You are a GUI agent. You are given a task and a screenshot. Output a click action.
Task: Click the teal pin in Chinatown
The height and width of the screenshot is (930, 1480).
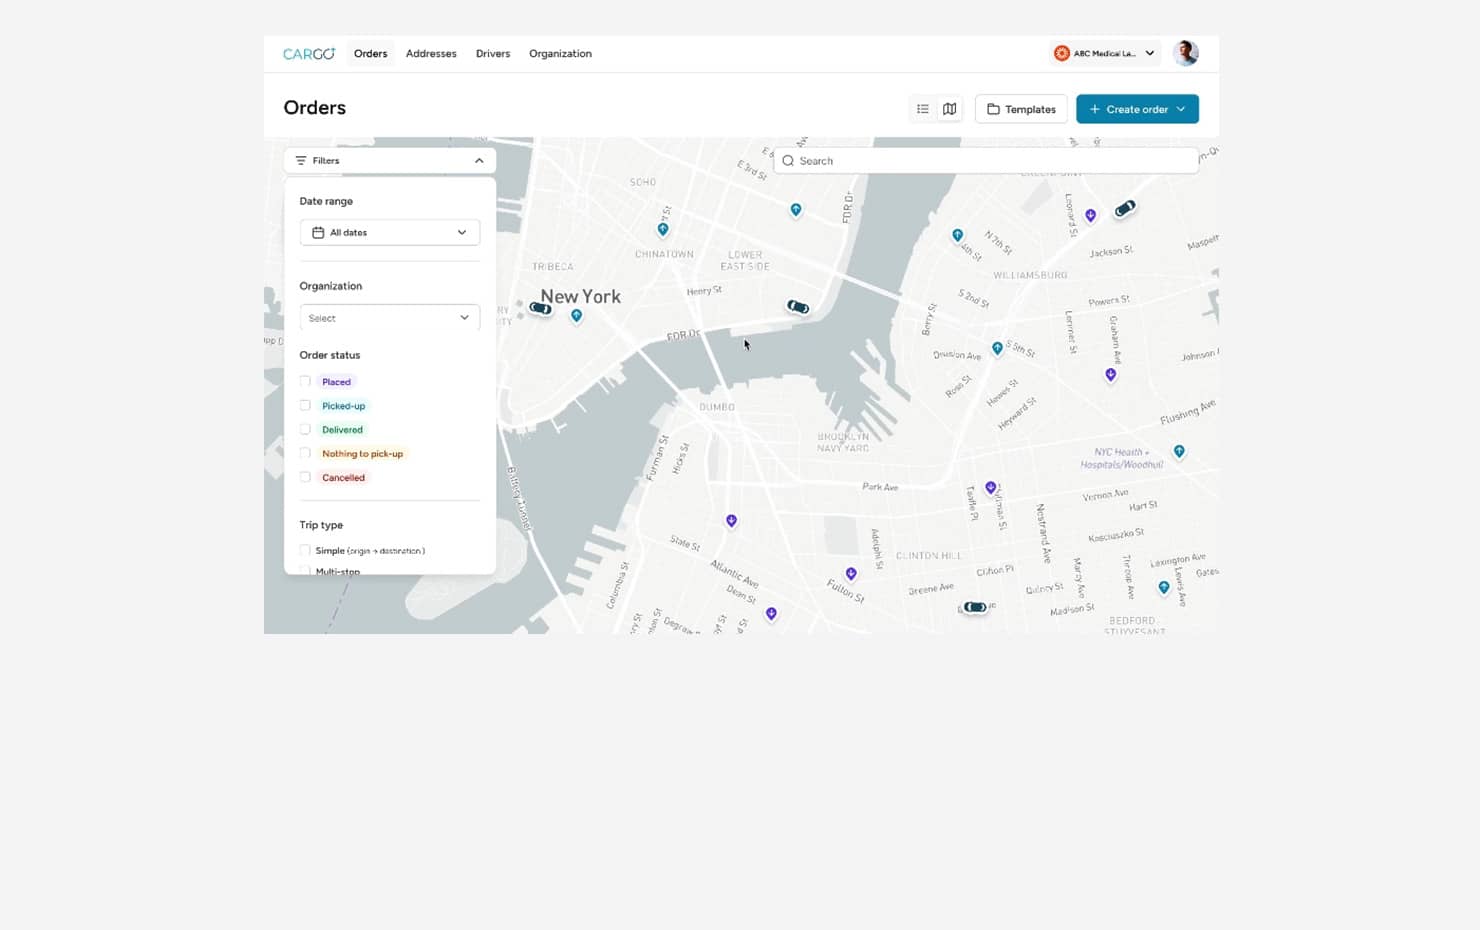(663, 229)
